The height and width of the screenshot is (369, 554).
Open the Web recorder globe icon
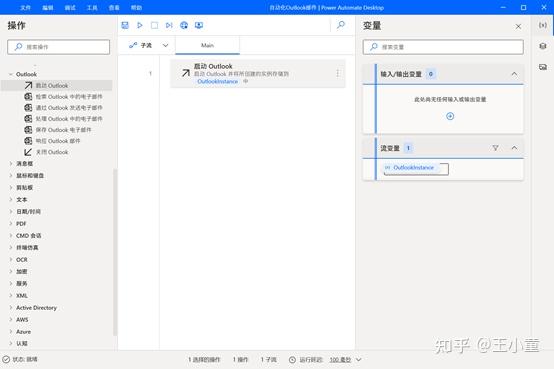click(x=184, y=25)
